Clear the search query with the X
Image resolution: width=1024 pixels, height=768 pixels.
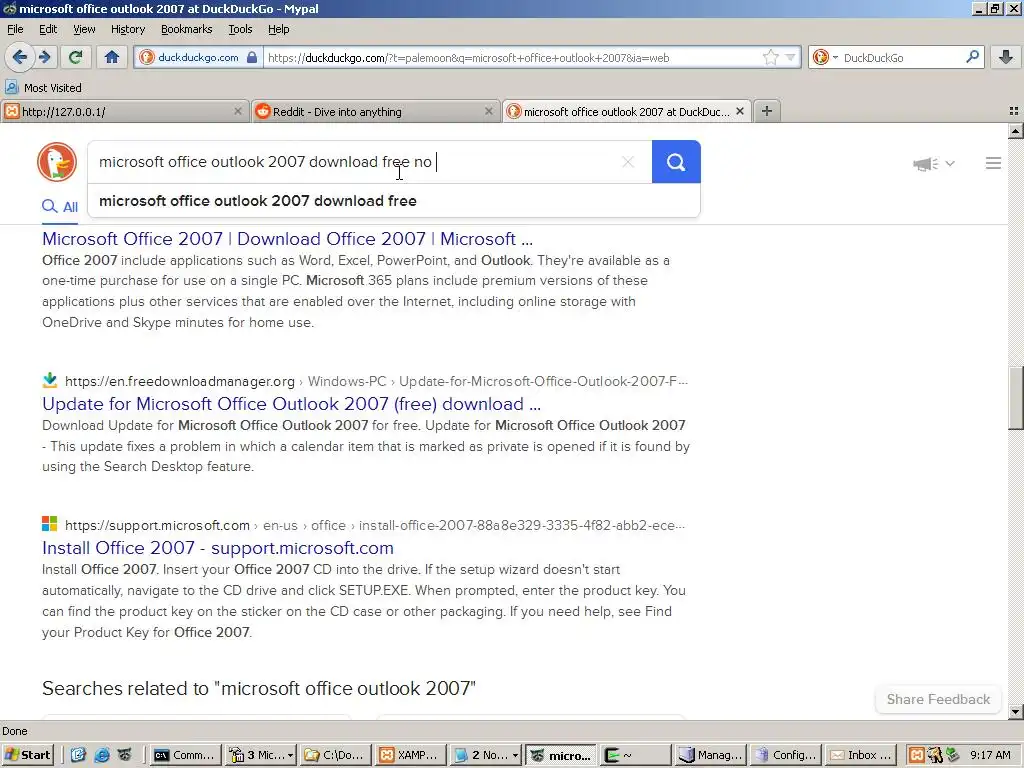coord(628,162)
